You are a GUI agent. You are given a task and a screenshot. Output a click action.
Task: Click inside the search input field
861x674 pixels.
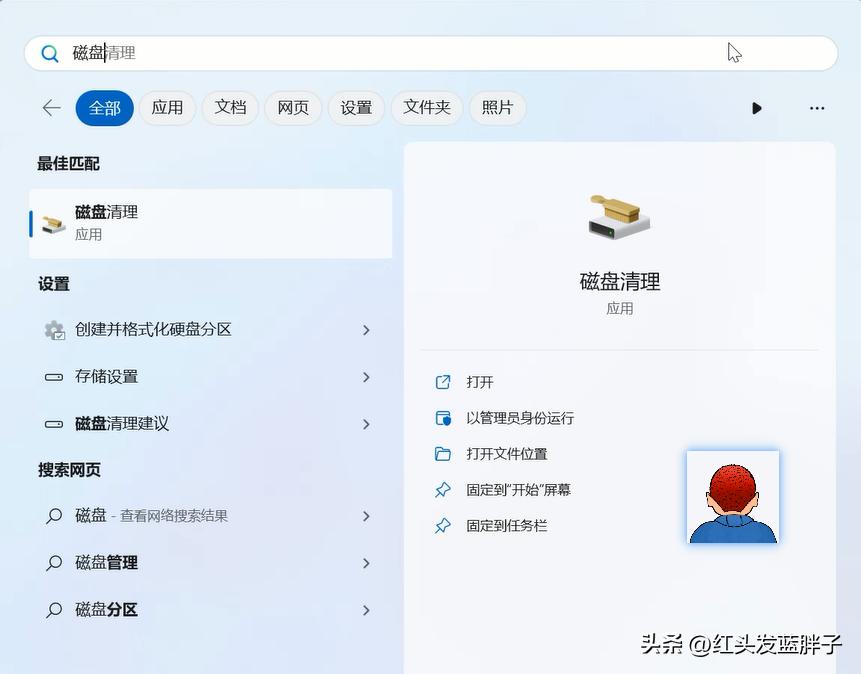tap(300, 53)
